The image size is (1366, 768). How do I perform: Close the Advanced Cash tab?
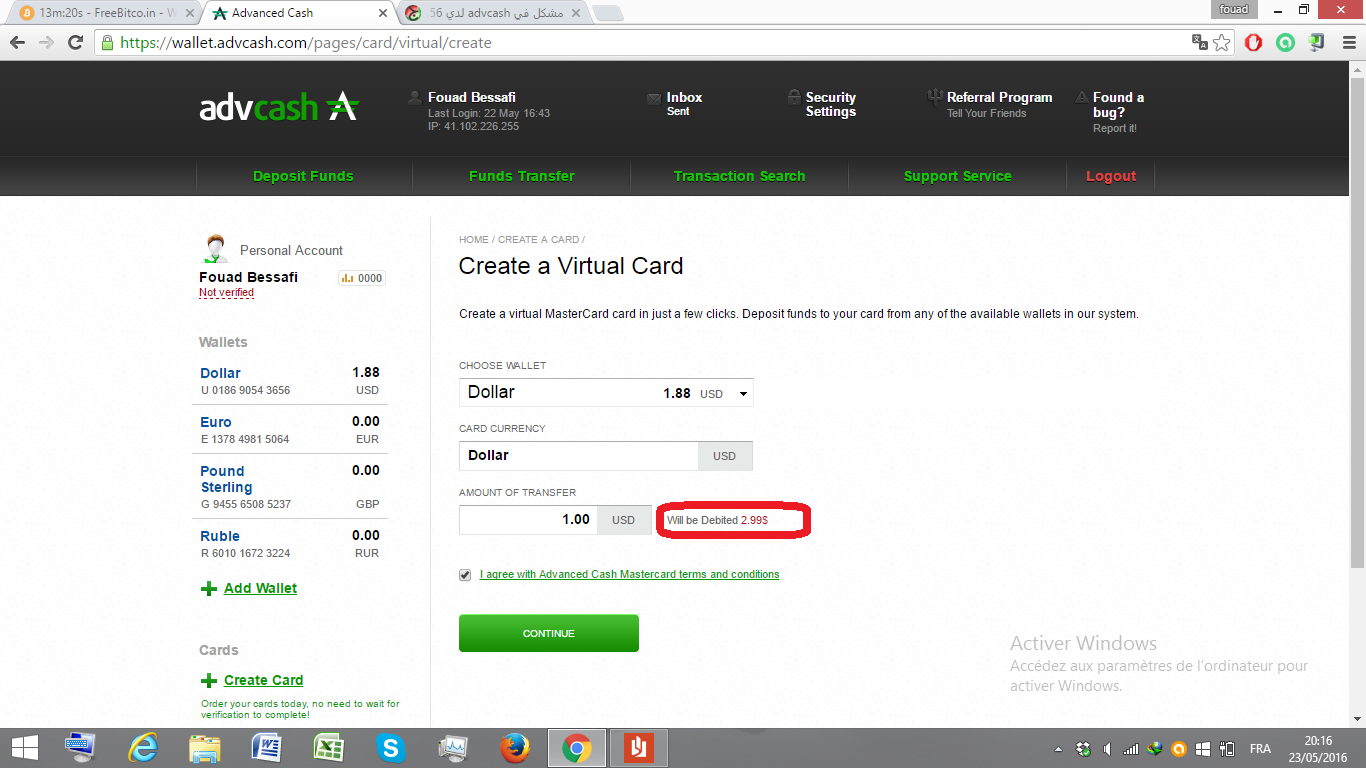click(x=383, y=14)
